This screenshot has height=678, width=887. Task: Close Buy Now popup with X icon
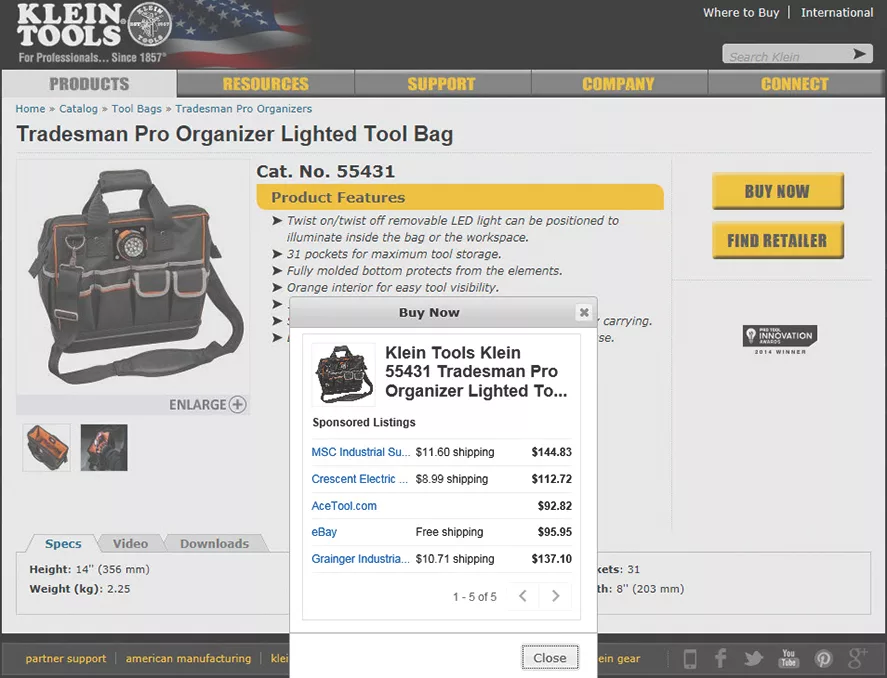(x=584, y=312)
